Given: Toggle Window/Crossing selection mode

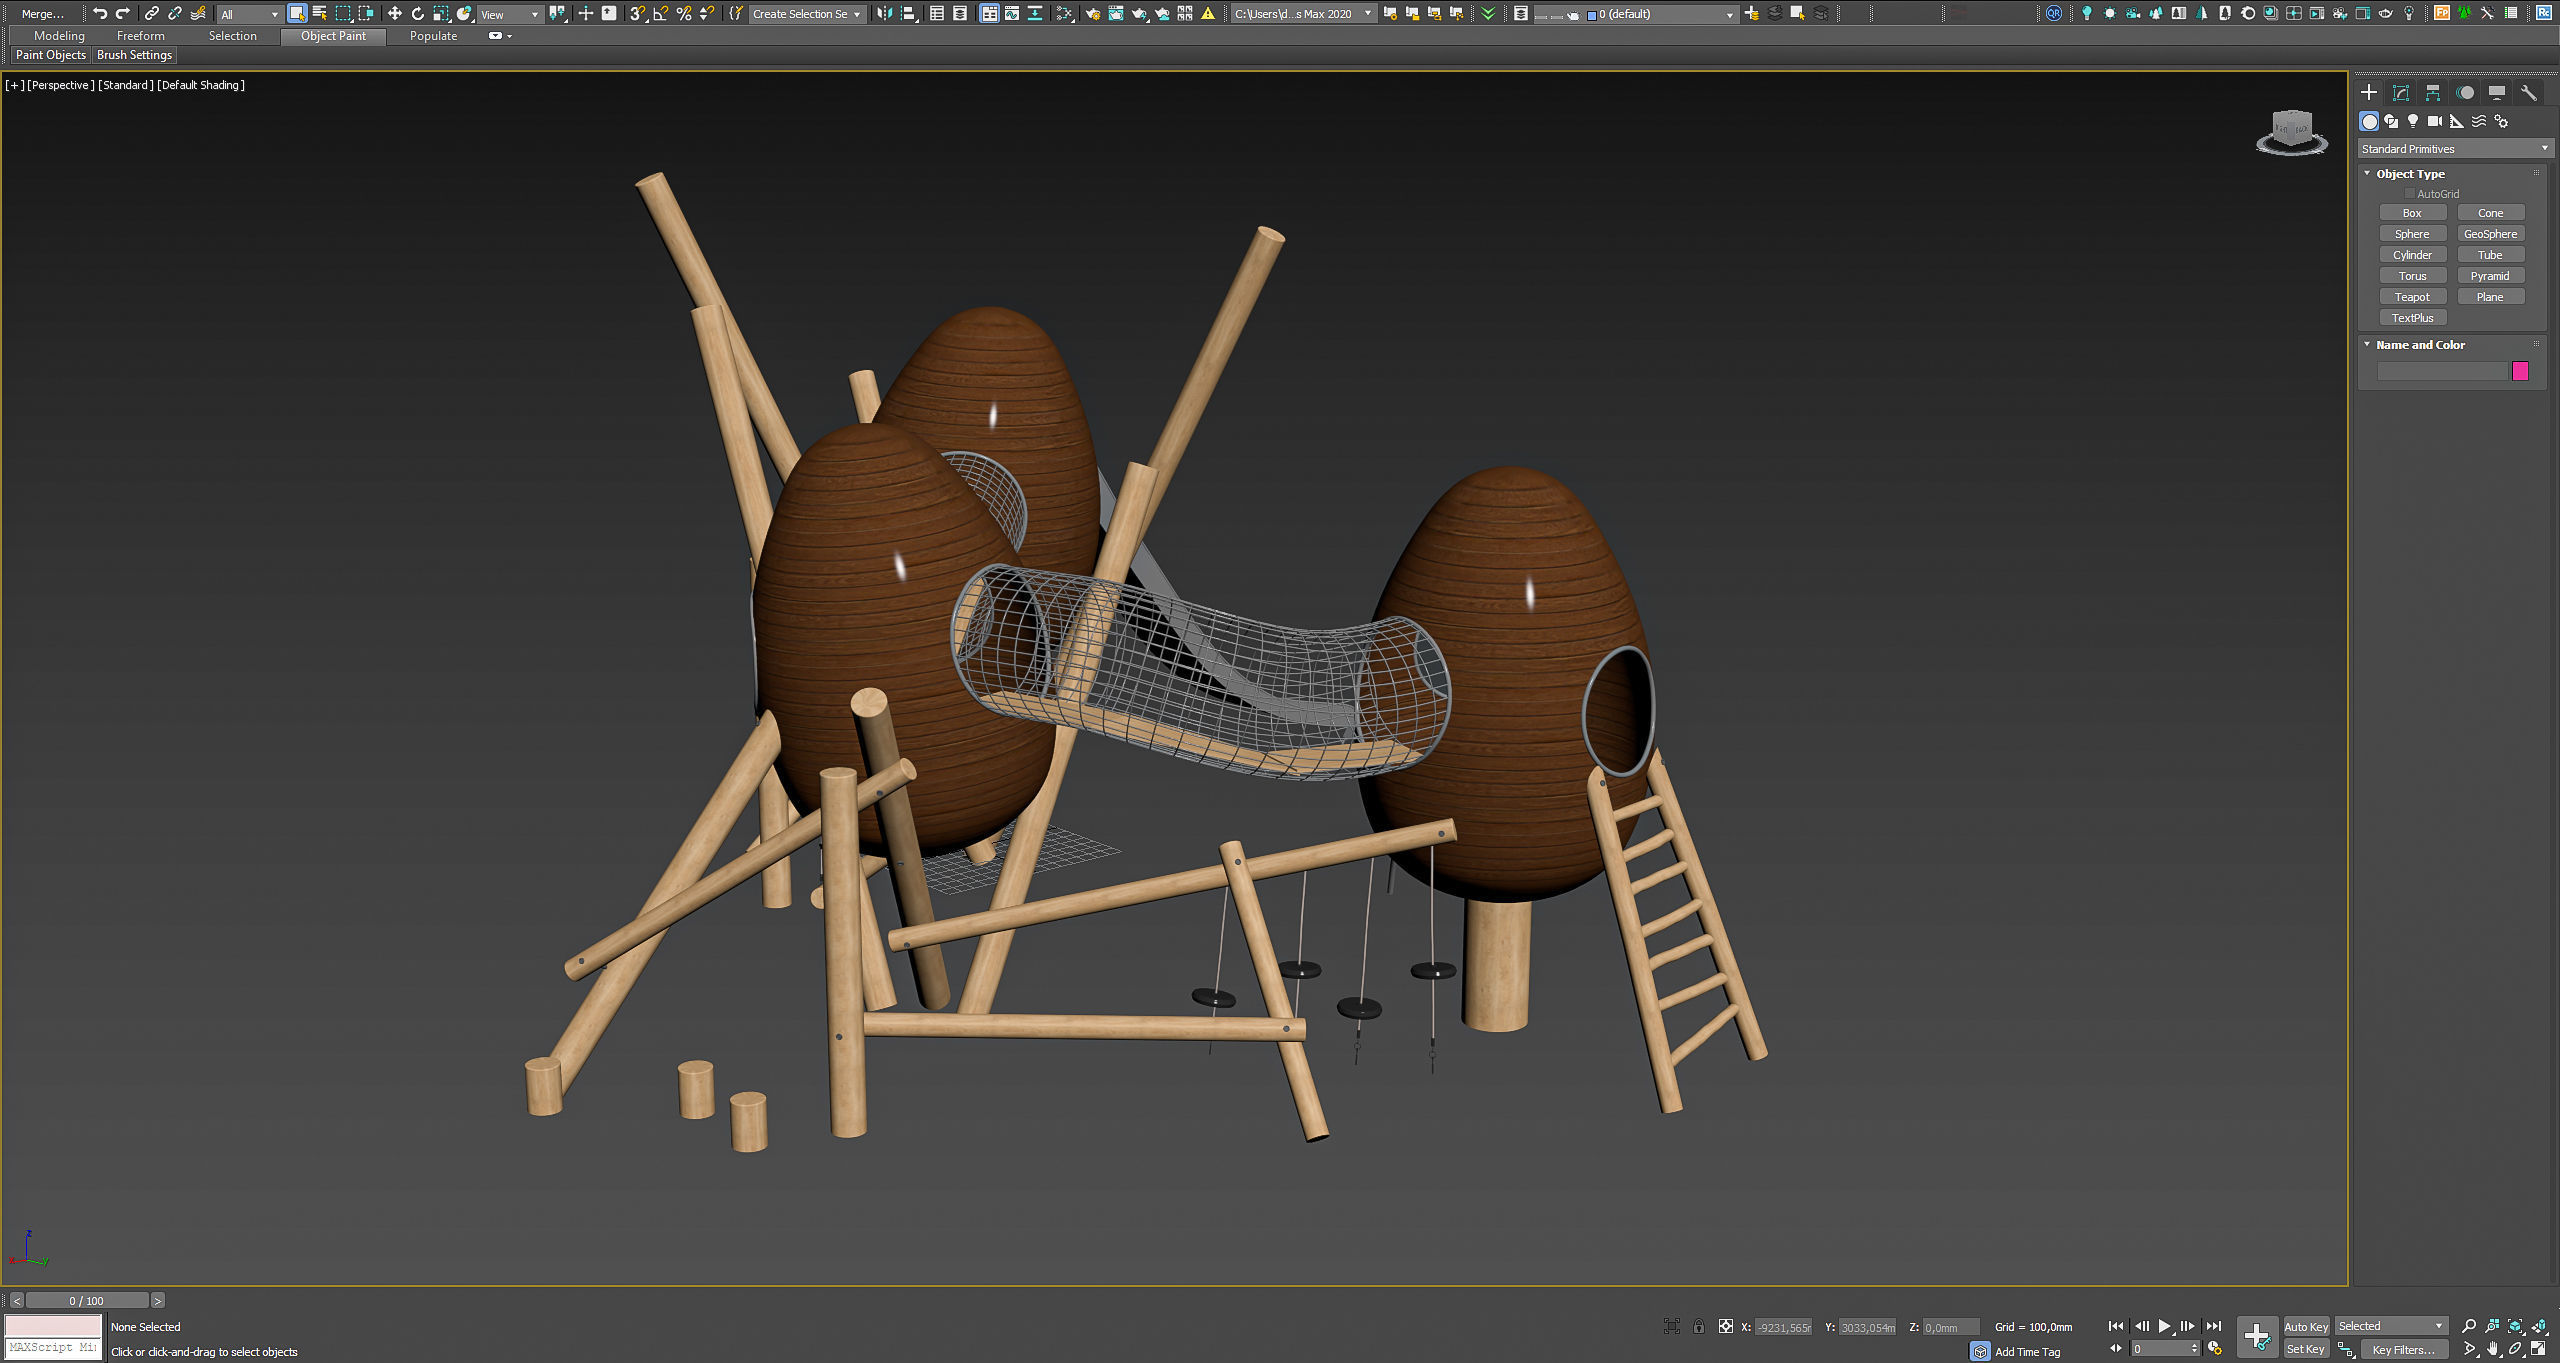Looking at the screenshot, I should pos(366,13).
